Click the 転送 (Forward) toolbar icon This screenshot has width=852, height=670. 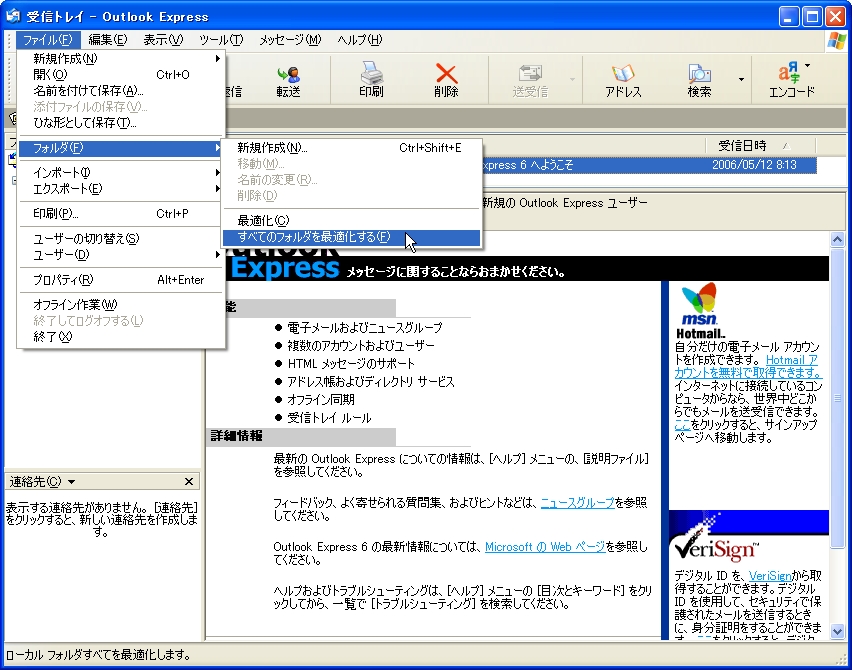[x=289, y=80]
